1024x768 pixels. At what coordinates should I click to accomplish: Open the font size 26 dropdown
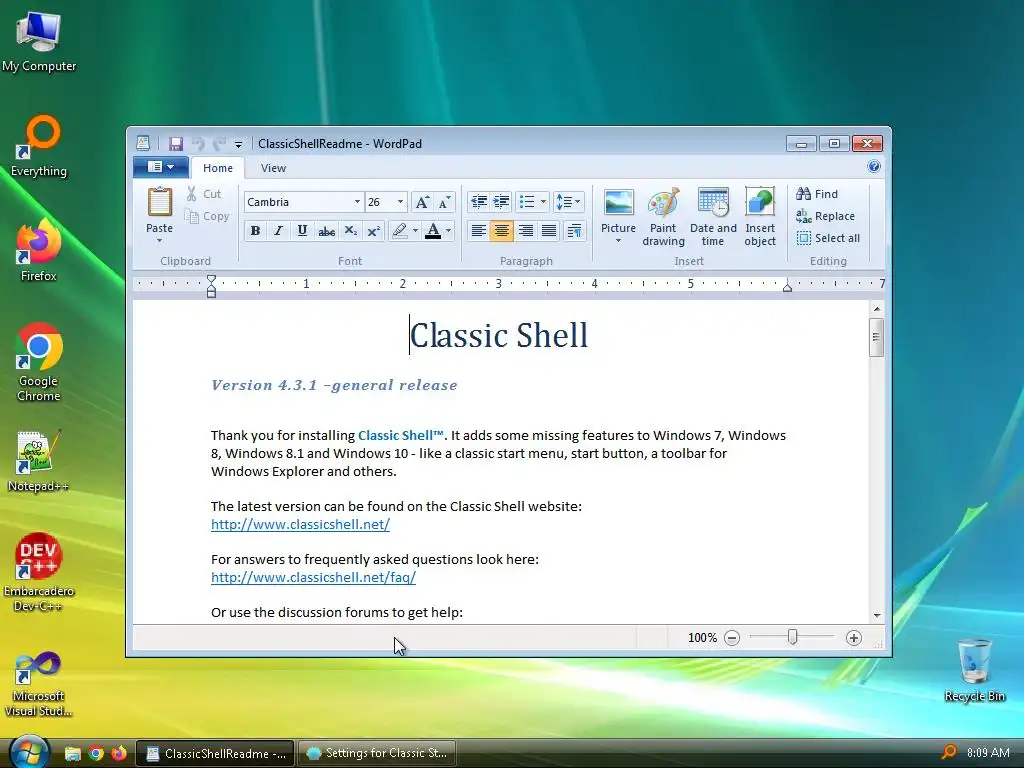coord(400,202)
